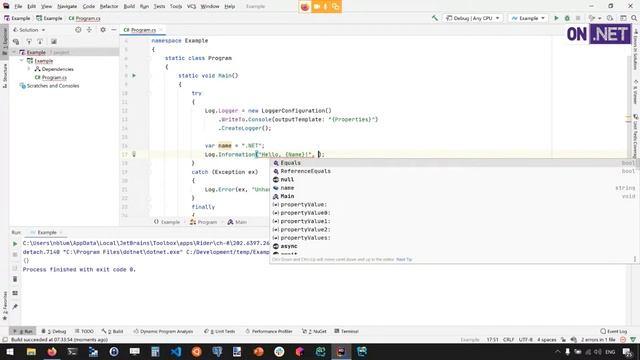Collapse the Example solution root node
640x360 pixels.
pyautogui.click(x=15, y=52)
